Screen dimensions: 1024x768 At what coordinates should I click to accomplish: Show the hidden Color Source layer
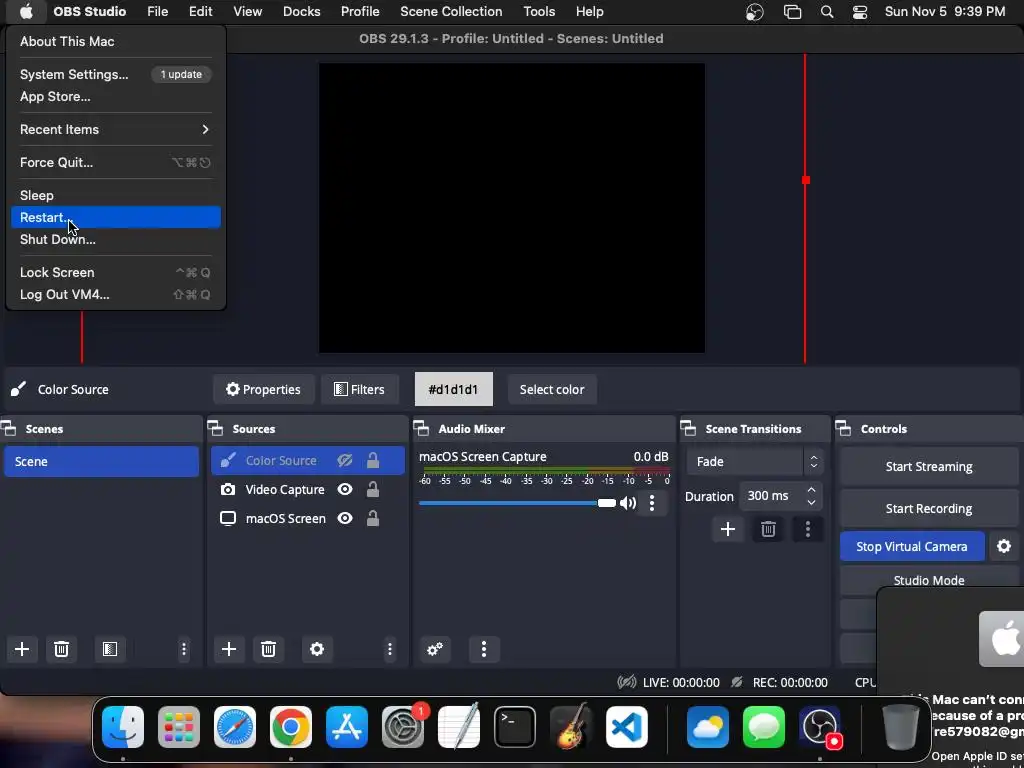point(345,461)
